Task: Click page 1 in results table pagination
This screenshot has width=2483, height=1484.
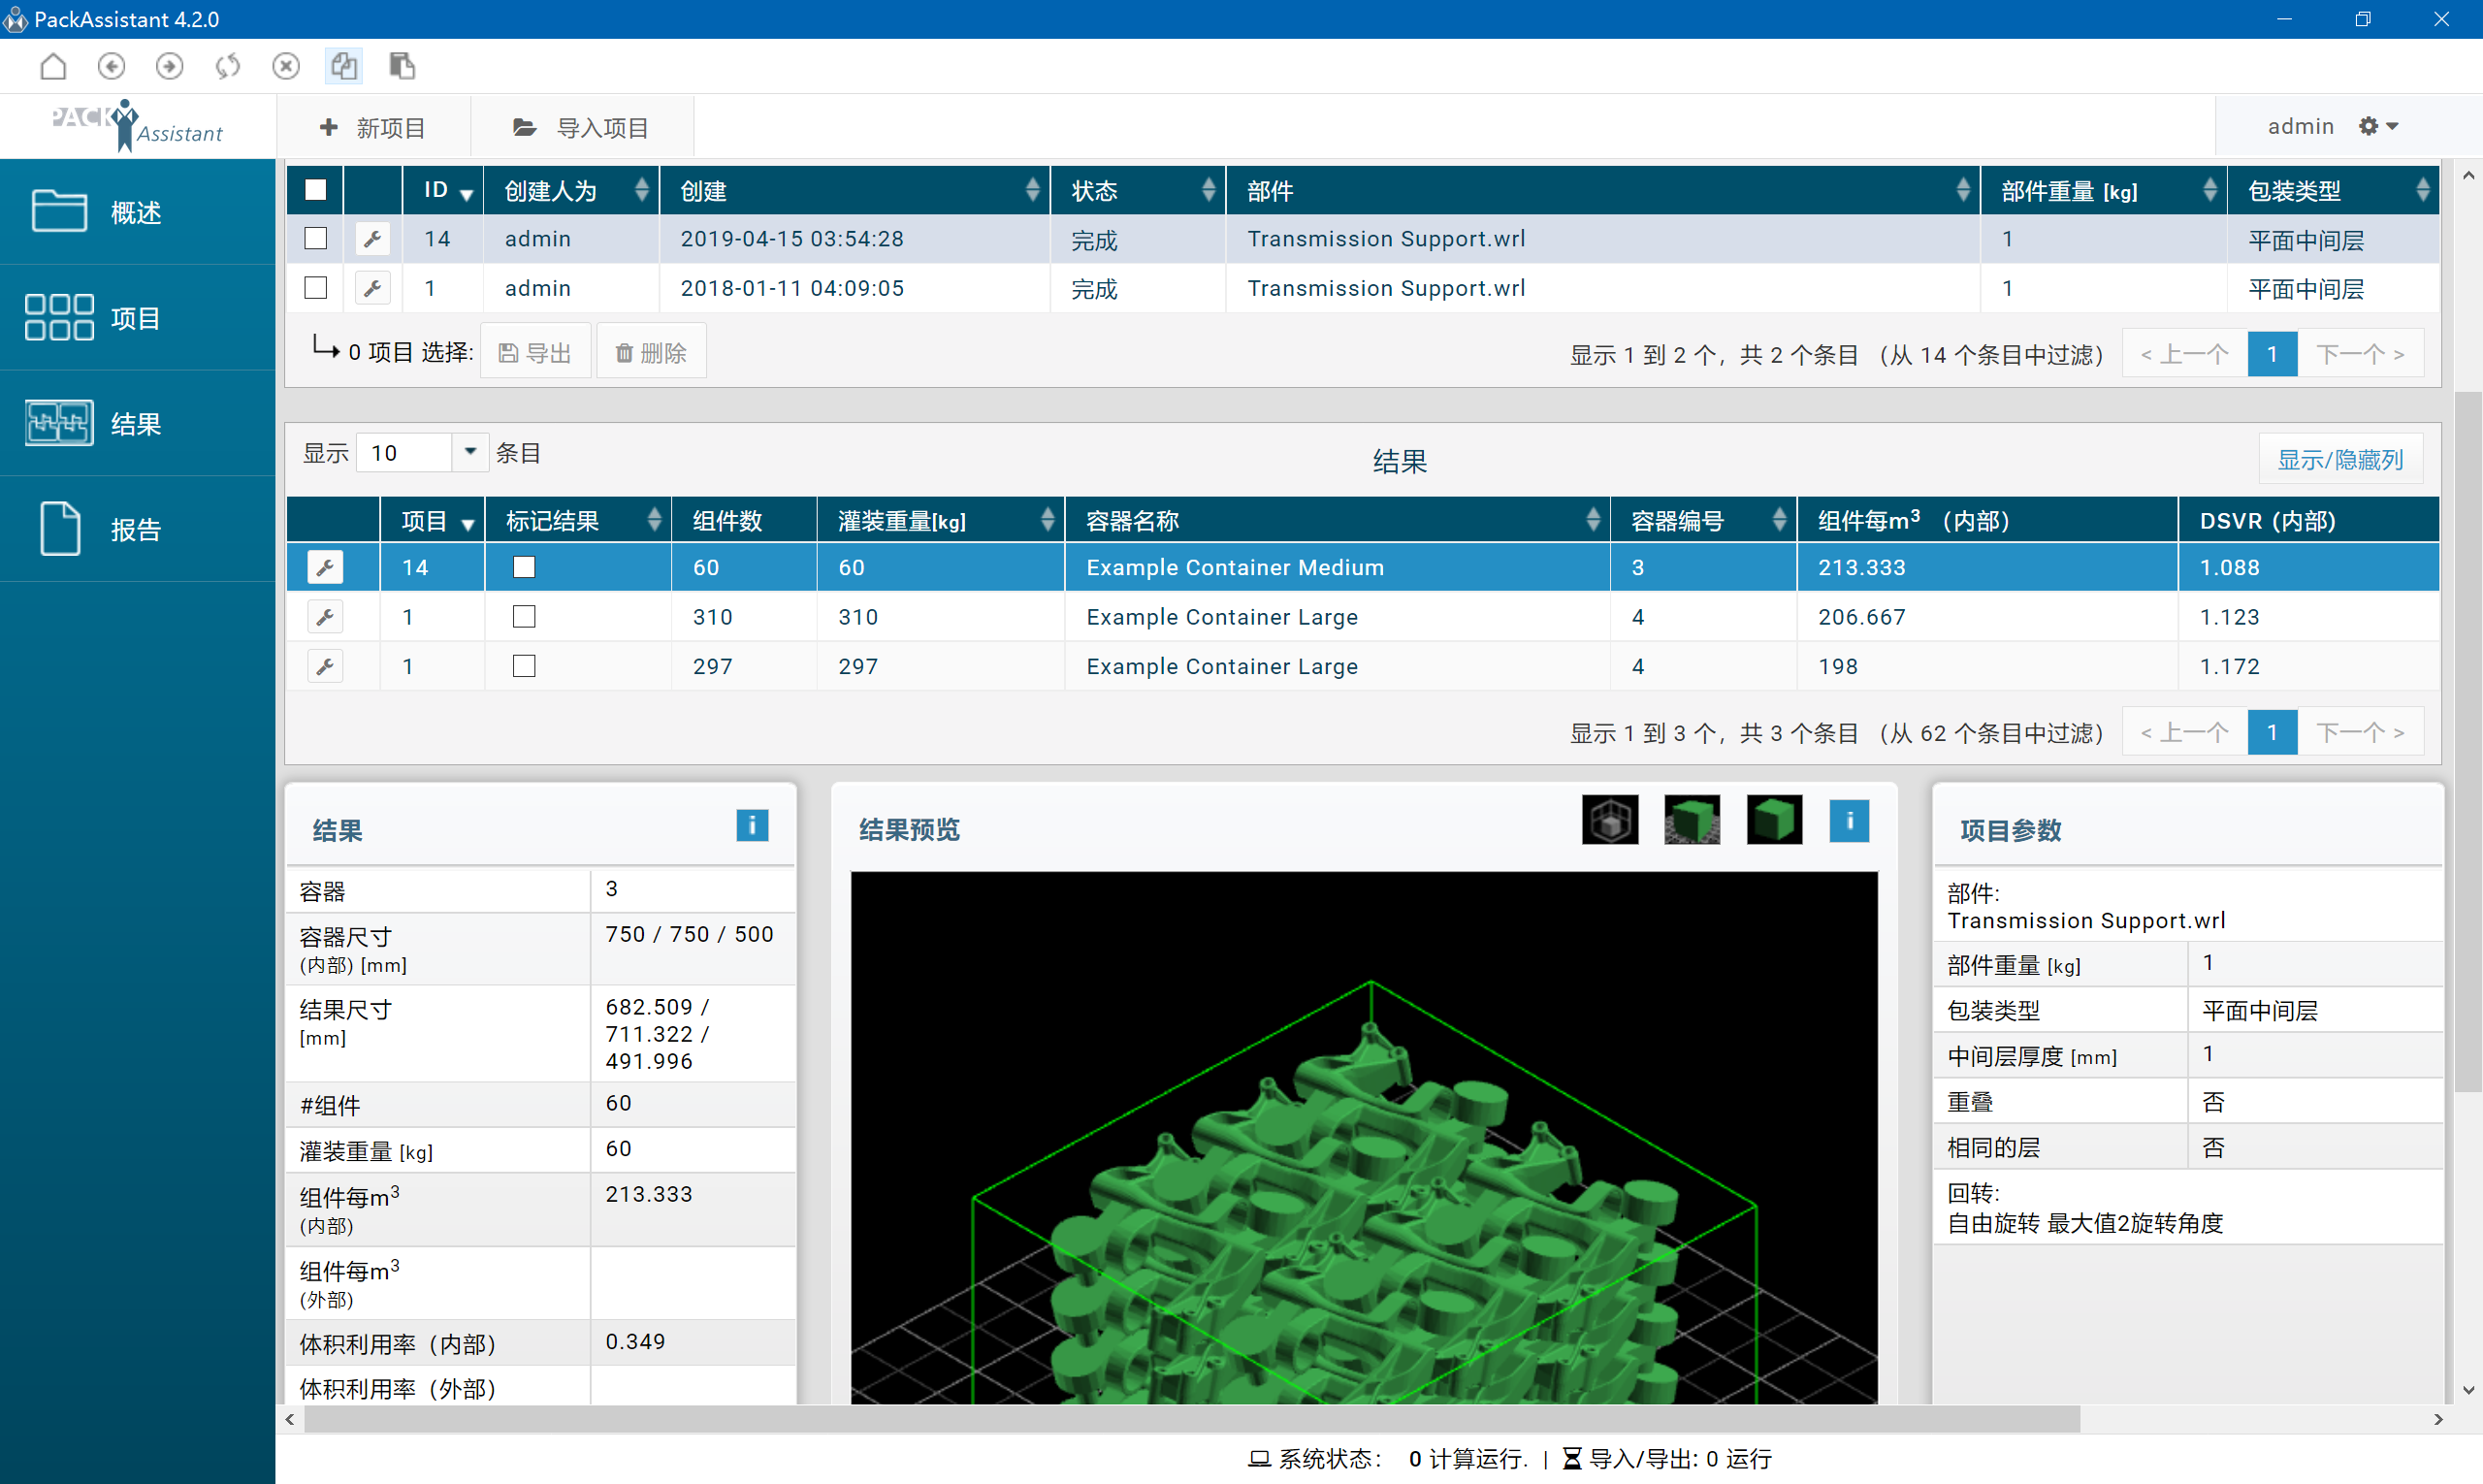Action: (x=2272, y=732)
